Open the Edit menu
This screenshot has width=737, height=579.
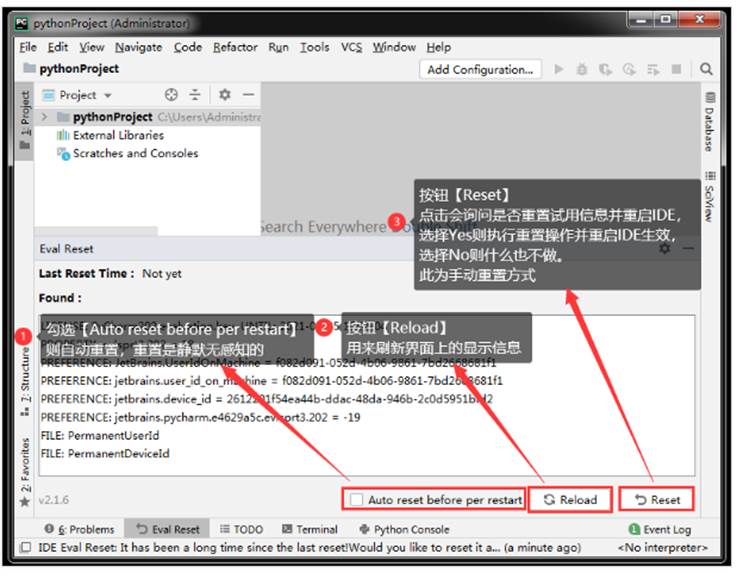58,47
